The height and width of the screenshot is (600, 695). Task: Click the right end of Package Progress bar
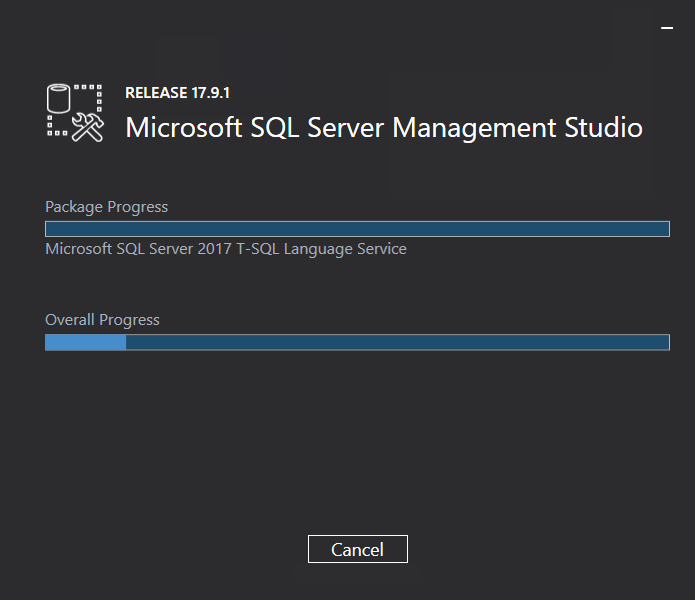coord(665,229)
